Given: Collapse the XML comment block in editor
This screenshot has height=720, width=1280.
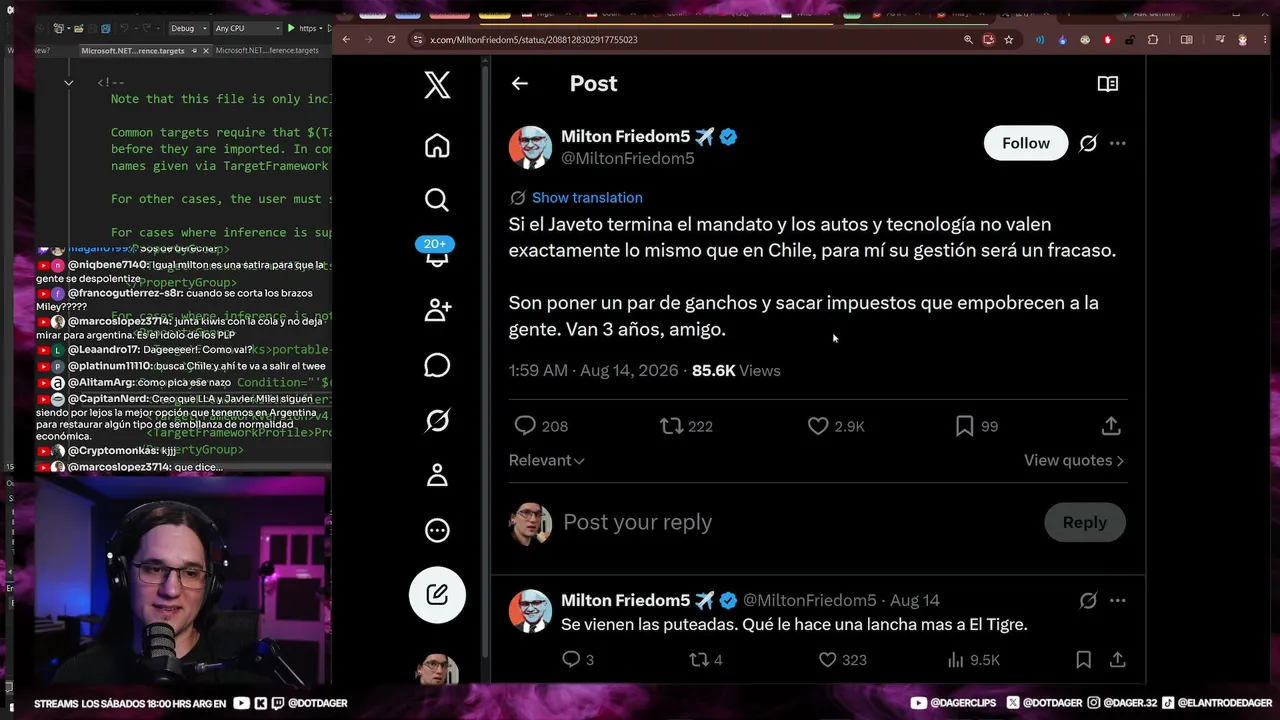Looking at the screenshot, I should 69,83.
